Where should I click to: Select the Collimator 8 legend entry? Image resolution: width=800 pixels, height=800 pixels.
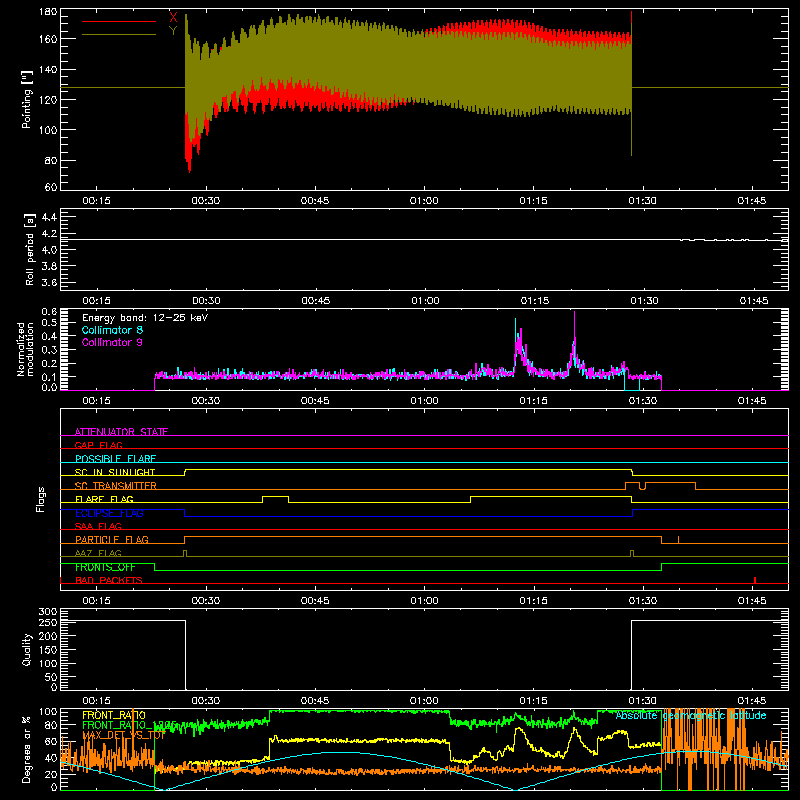coord(112,330)
